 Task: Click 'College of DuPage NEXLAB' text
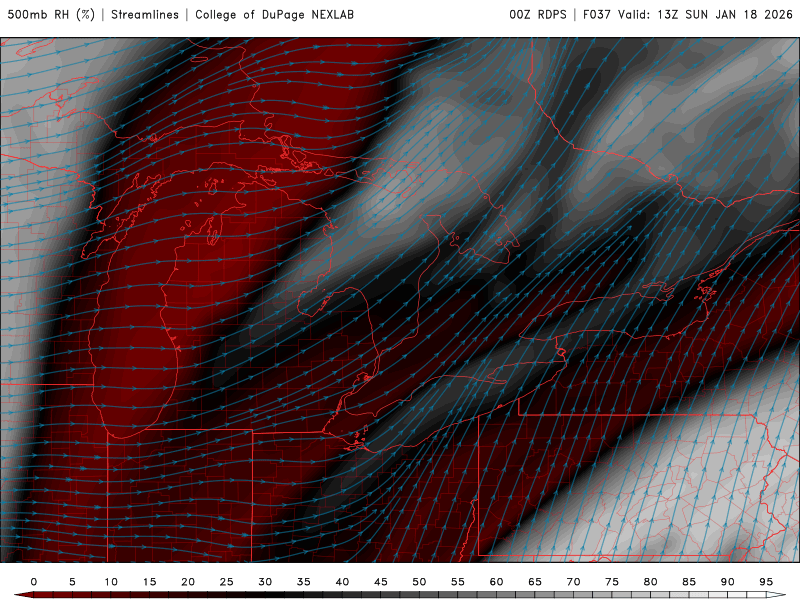coord(274,15)
